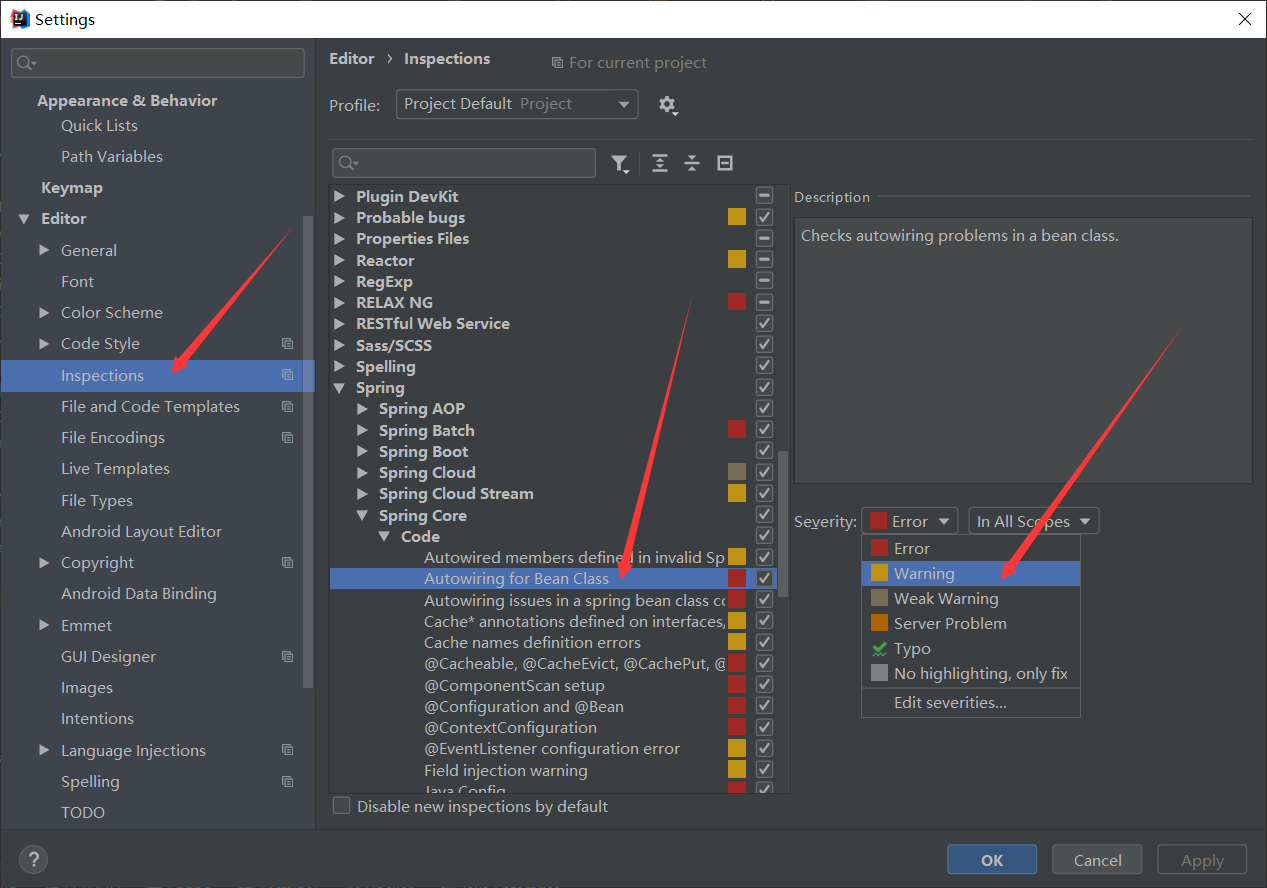Select Autowiring issues in a spring bean class
The height and width of the screenshot is (888, 1267).
coord(574,601)
